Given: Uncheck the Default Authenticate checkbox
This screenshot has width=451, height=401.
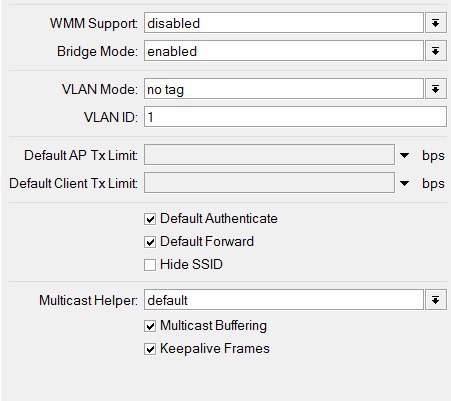Looking at the screenshot, I should coord(150,219).
